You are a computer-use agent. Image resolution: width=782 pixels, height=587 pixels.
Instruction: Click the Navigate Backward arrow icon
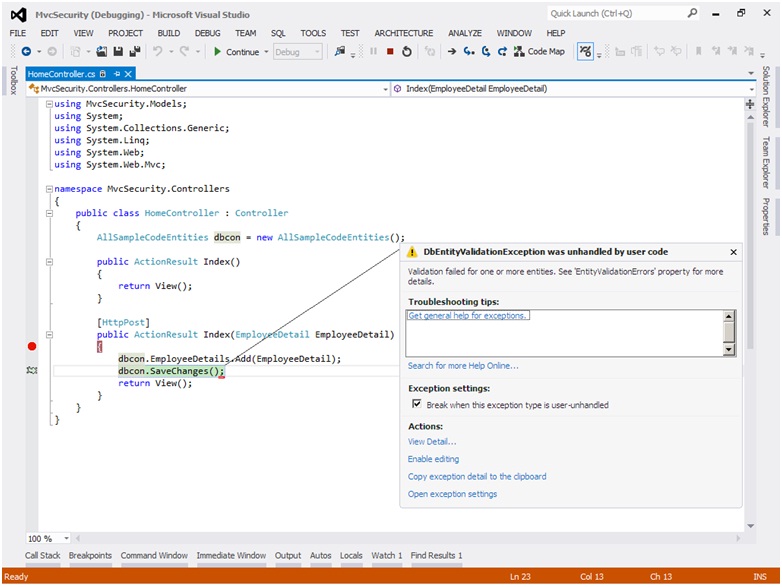[x=26, y=51]
